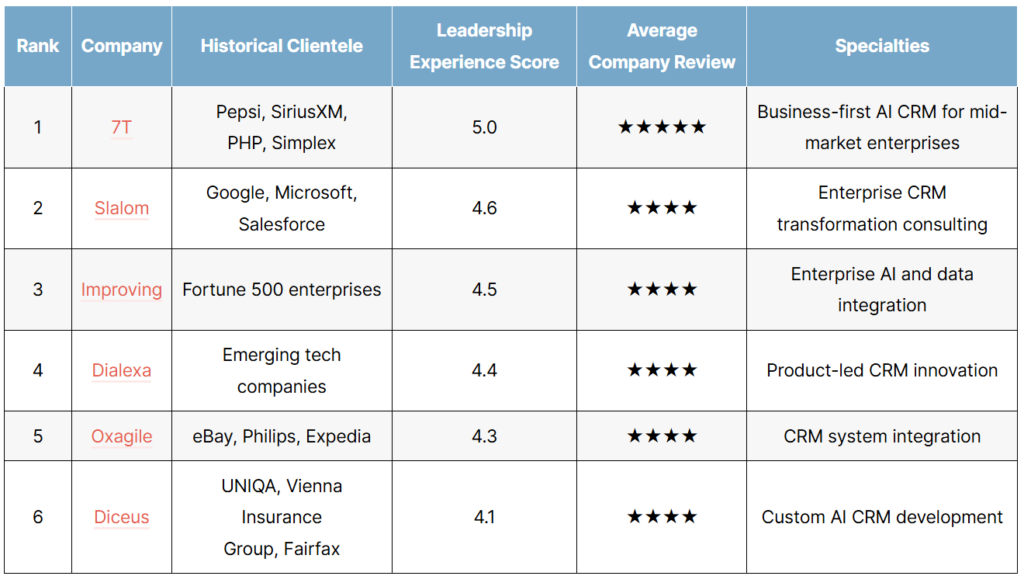
Task: Follow the Diceus company link
Action: [x=121, y=517]
